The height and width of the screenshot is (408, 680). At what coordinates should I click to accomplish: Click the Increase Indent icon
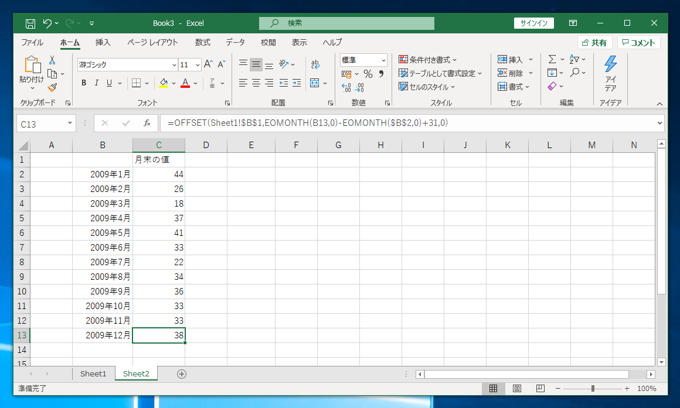pos(297,83)
